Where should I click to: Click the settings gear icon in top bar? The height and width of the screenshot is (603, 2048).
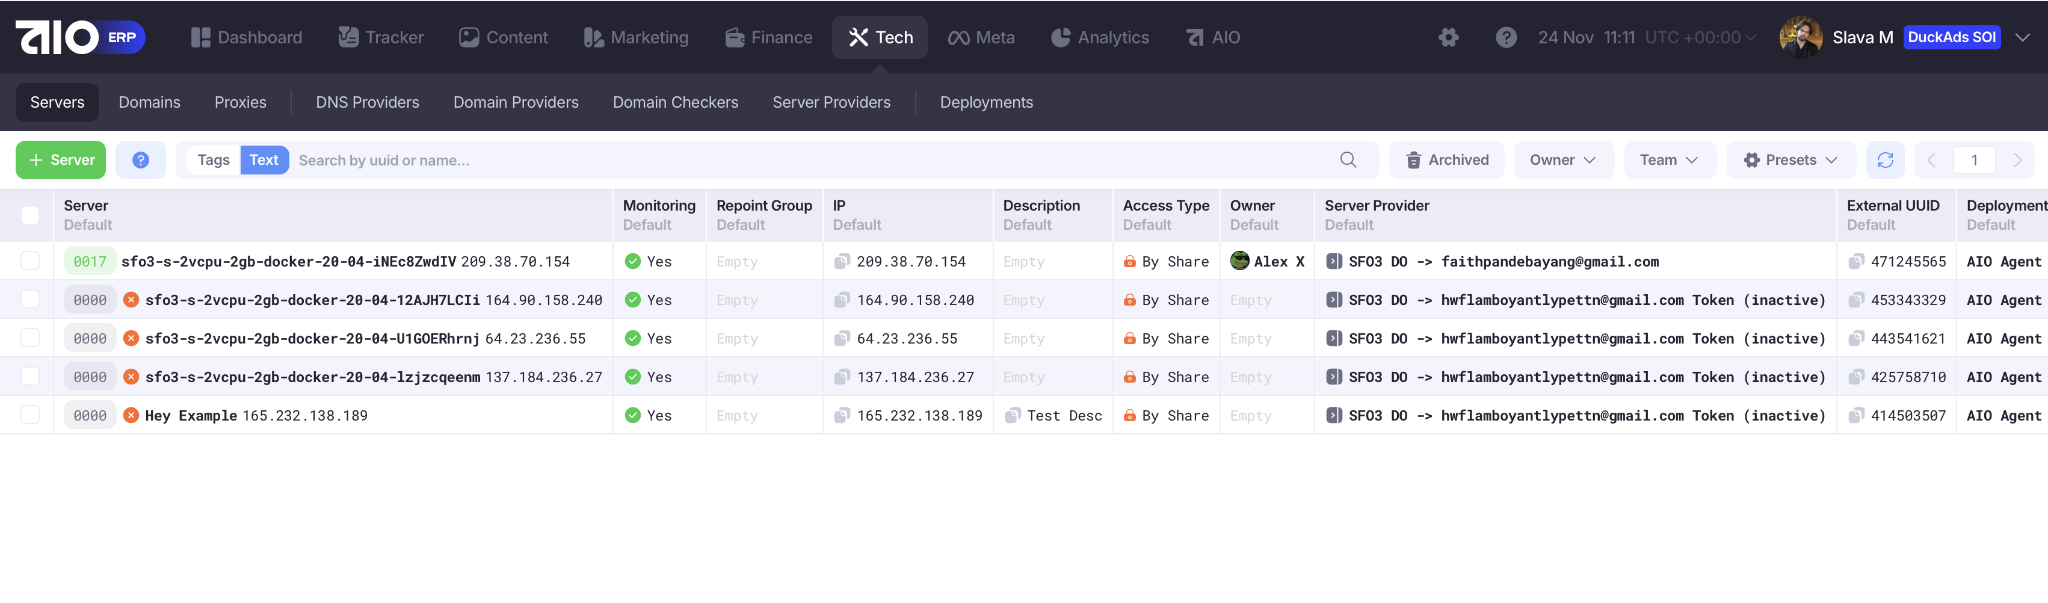point(1448,38)
